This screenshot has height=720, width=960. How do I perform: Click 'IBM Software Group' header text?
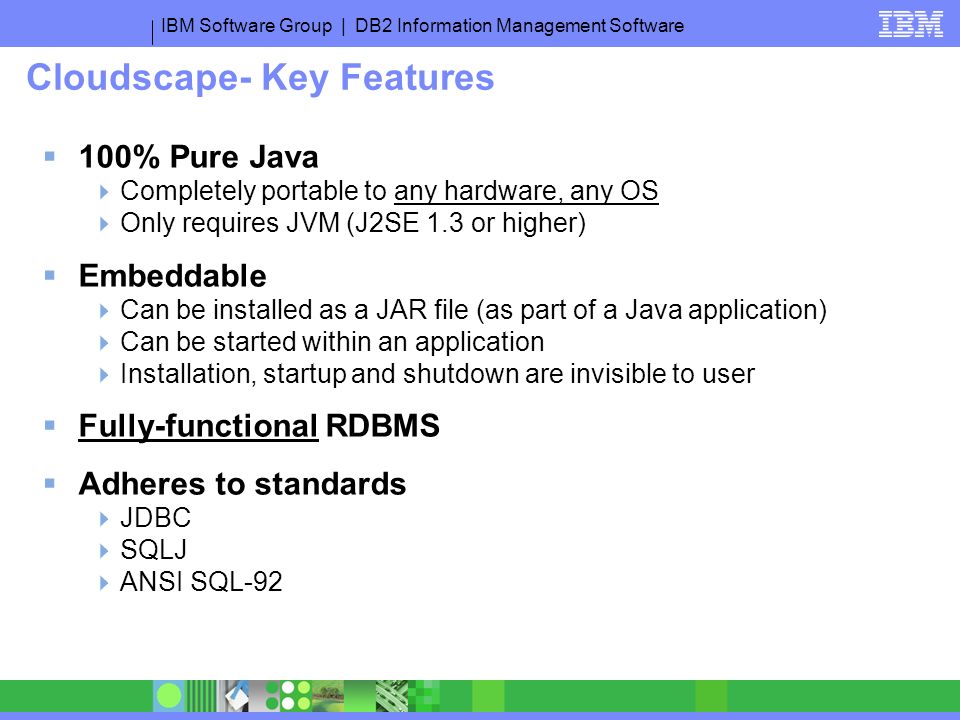(246, 26)
